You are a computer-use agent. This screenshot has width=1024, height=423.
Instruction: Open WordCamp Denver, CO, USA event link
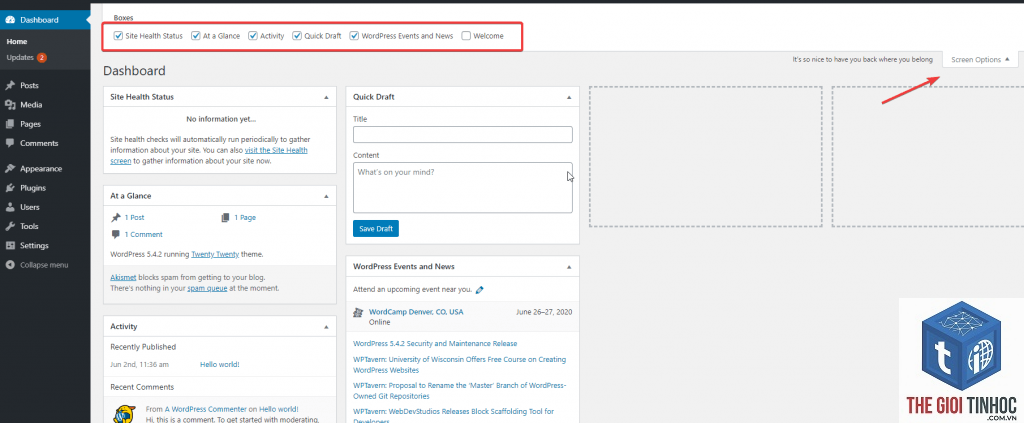click(416, 312)
